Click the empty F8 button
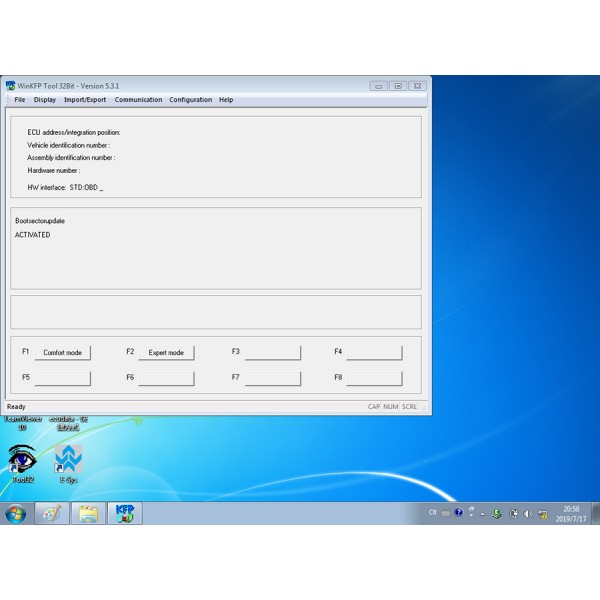 pos(375,378)
